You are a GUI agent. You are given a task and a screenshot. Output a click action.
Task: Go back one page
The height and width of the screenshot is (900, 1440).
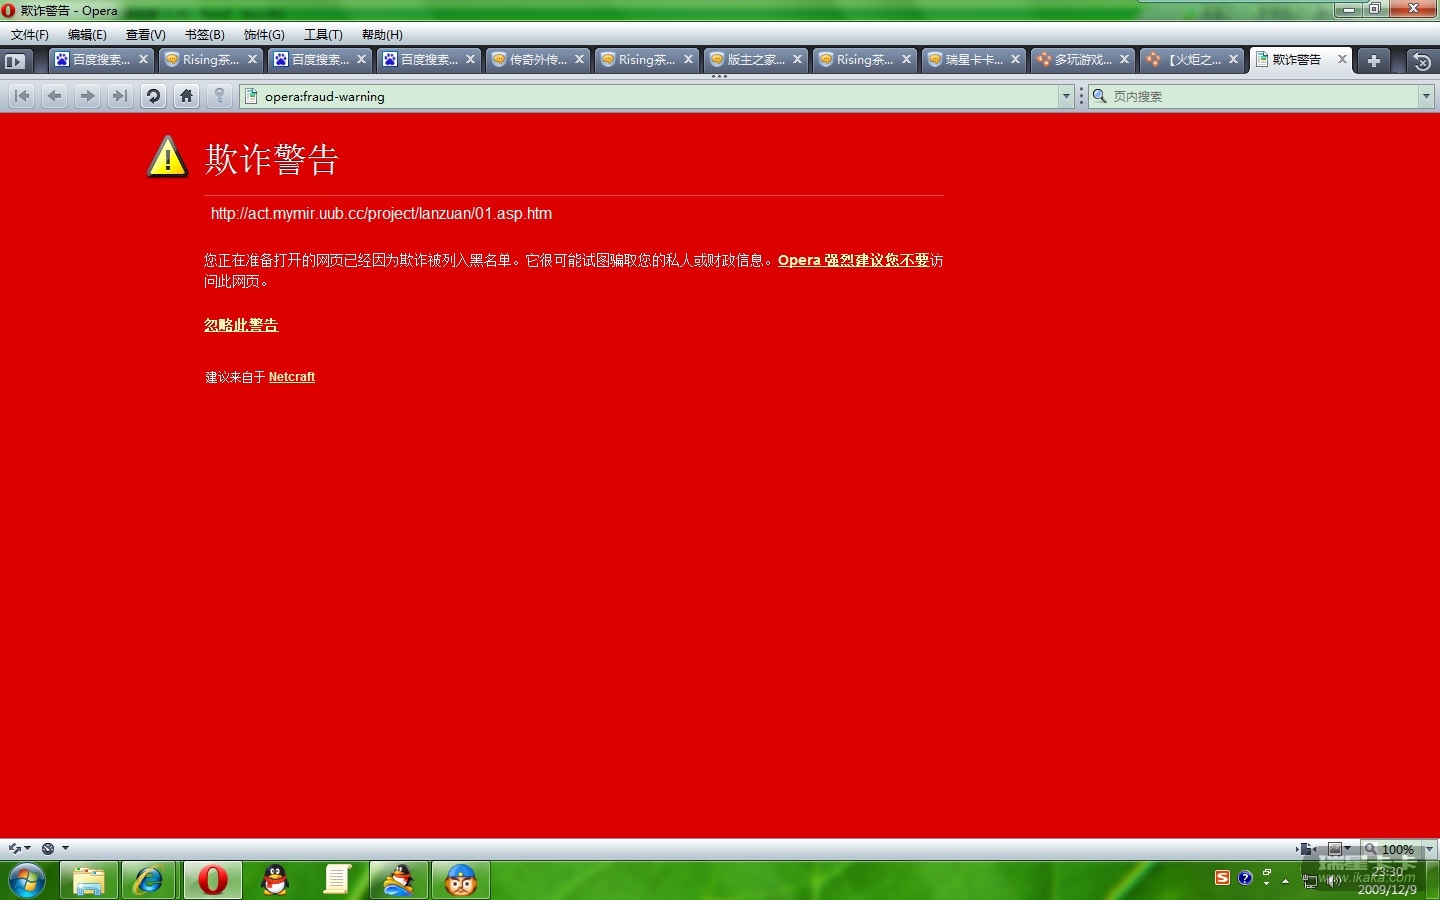click(55, 96)
